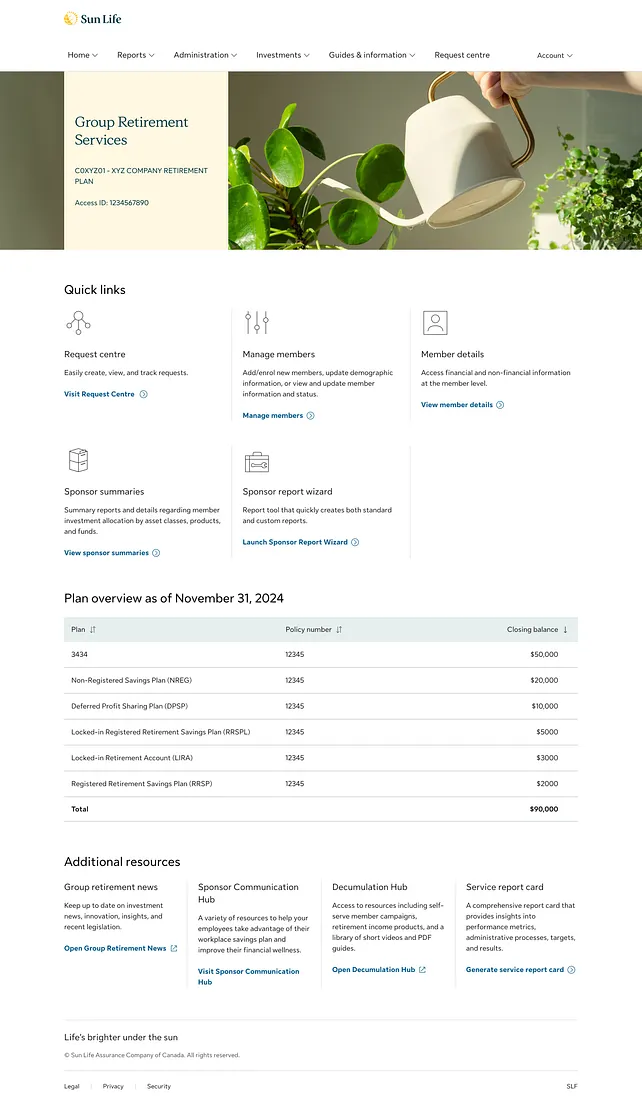Click the Request centre network icon
The image size is (642, 1109).
(78, 323)
